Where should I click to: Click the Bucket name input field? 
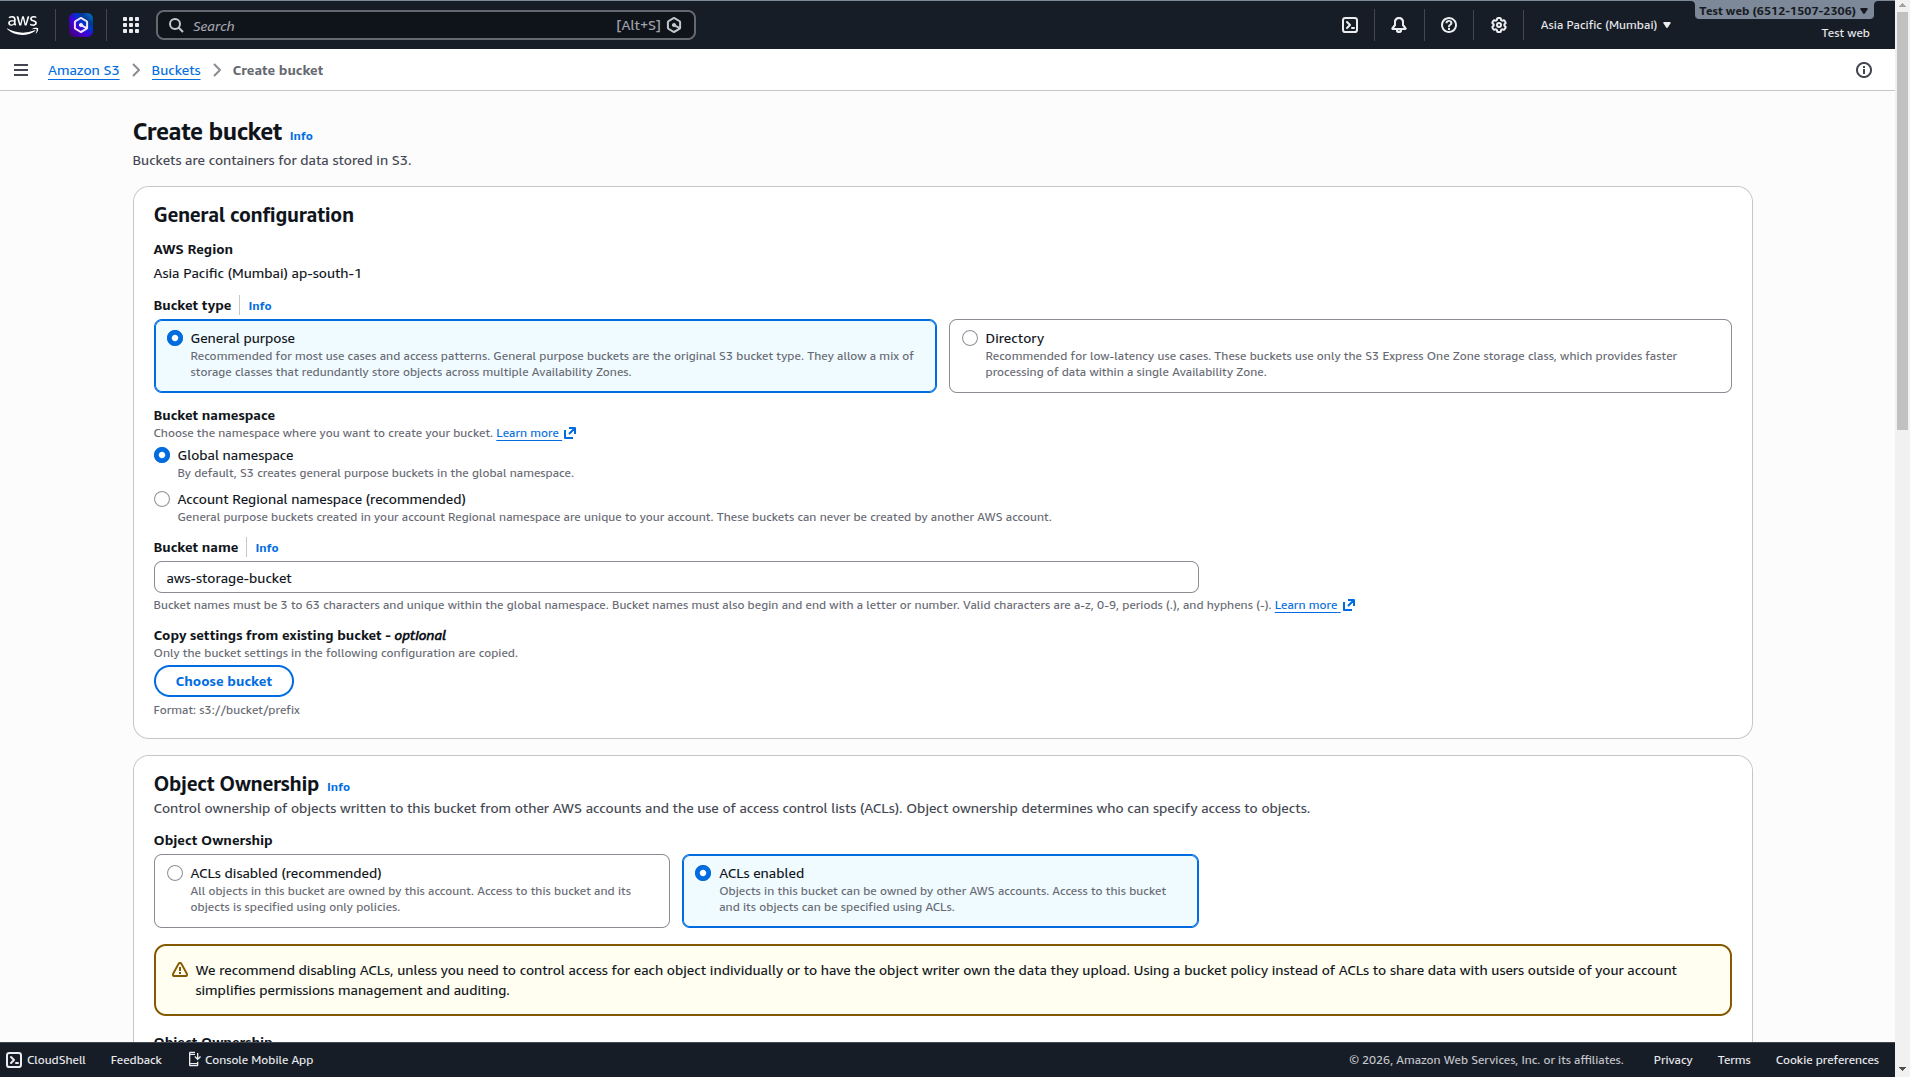click(x=676, y=578)
